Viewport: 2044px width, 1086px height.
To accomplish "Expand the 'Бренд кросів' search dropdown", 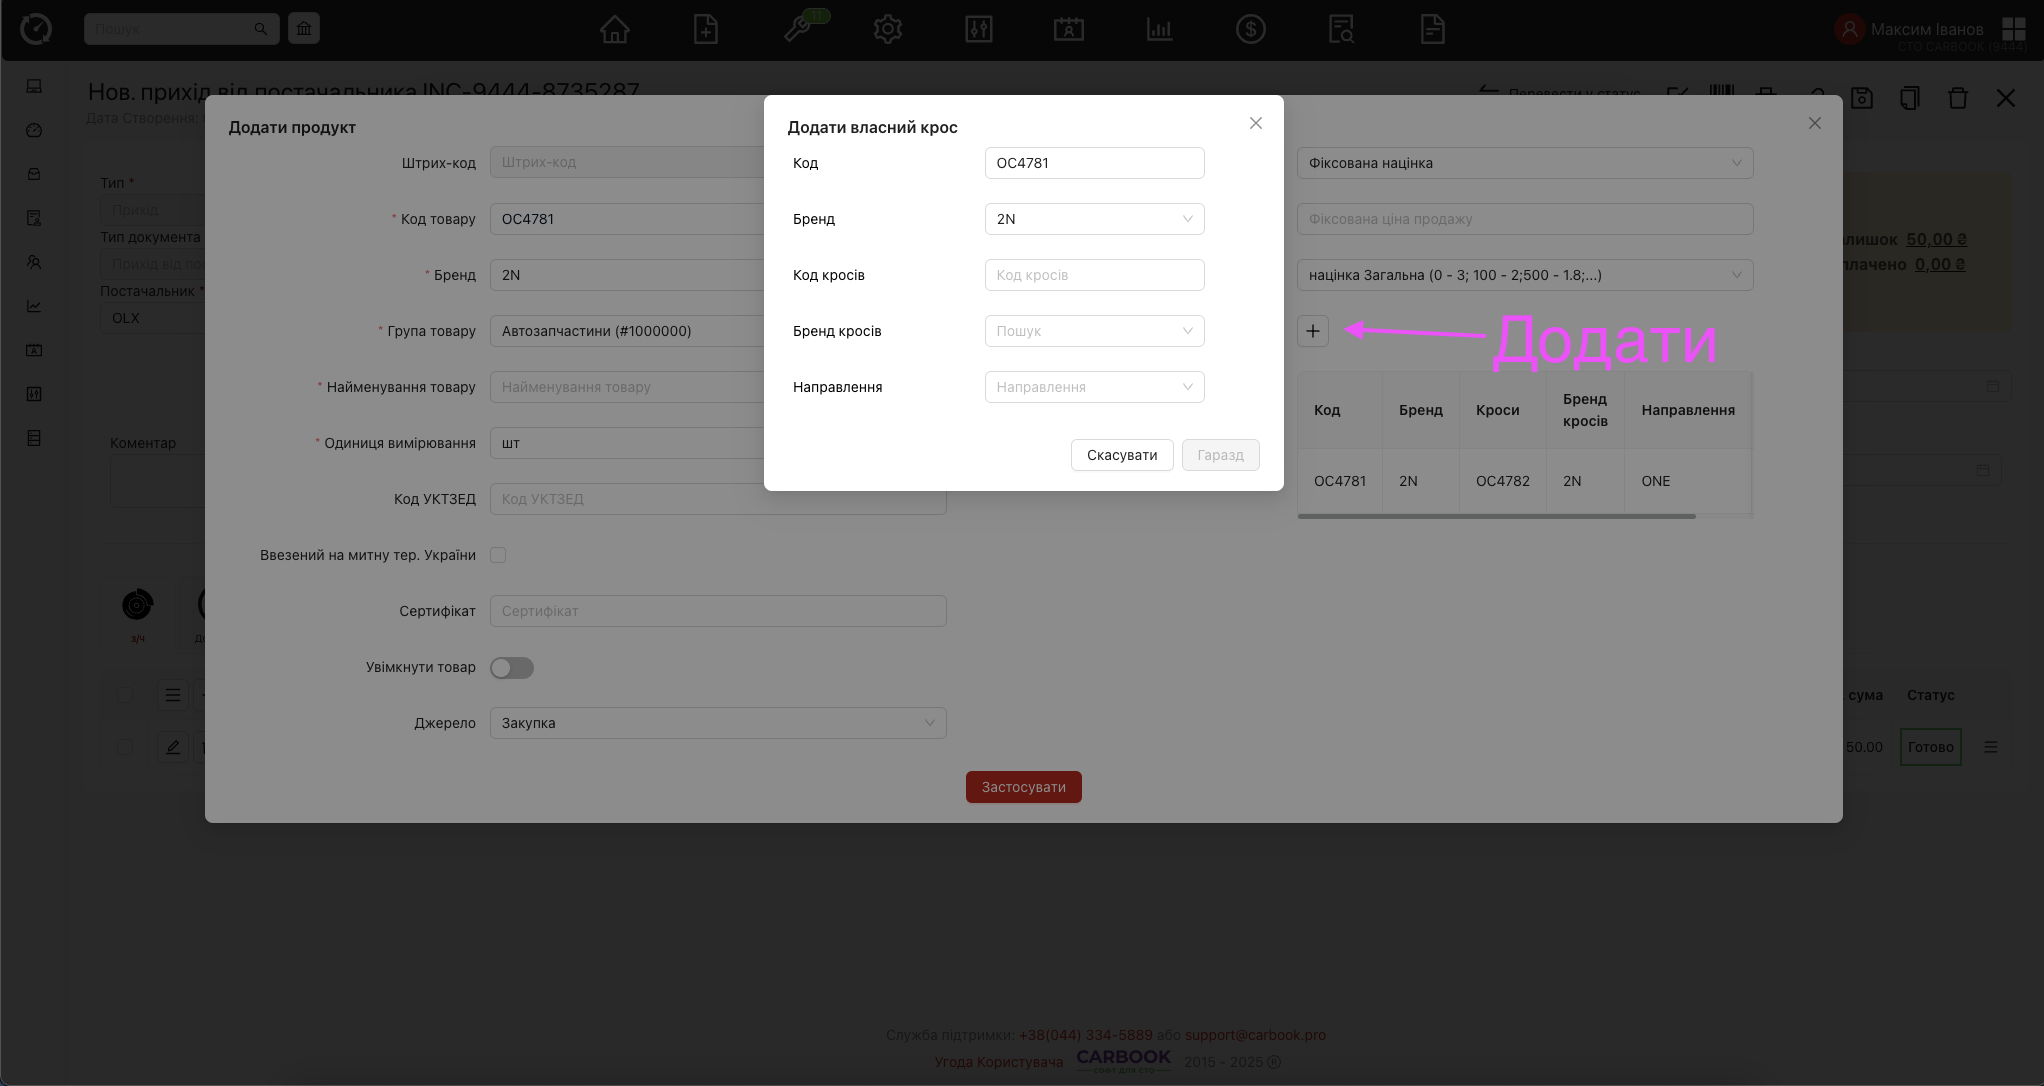I will (x=1094, y=331).
